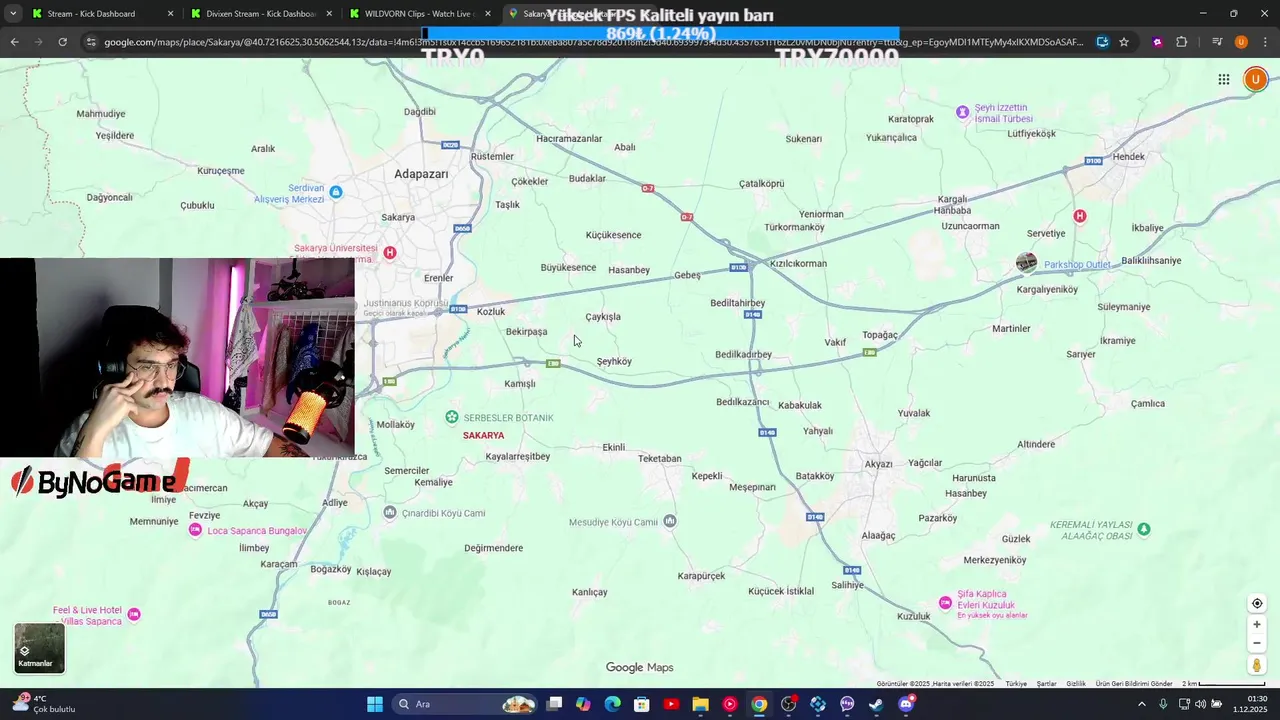Image resolution: width=1280 pixels, height=720 pixels.
Task: Zoom out the map with minus button
Action: [1257, 643]
